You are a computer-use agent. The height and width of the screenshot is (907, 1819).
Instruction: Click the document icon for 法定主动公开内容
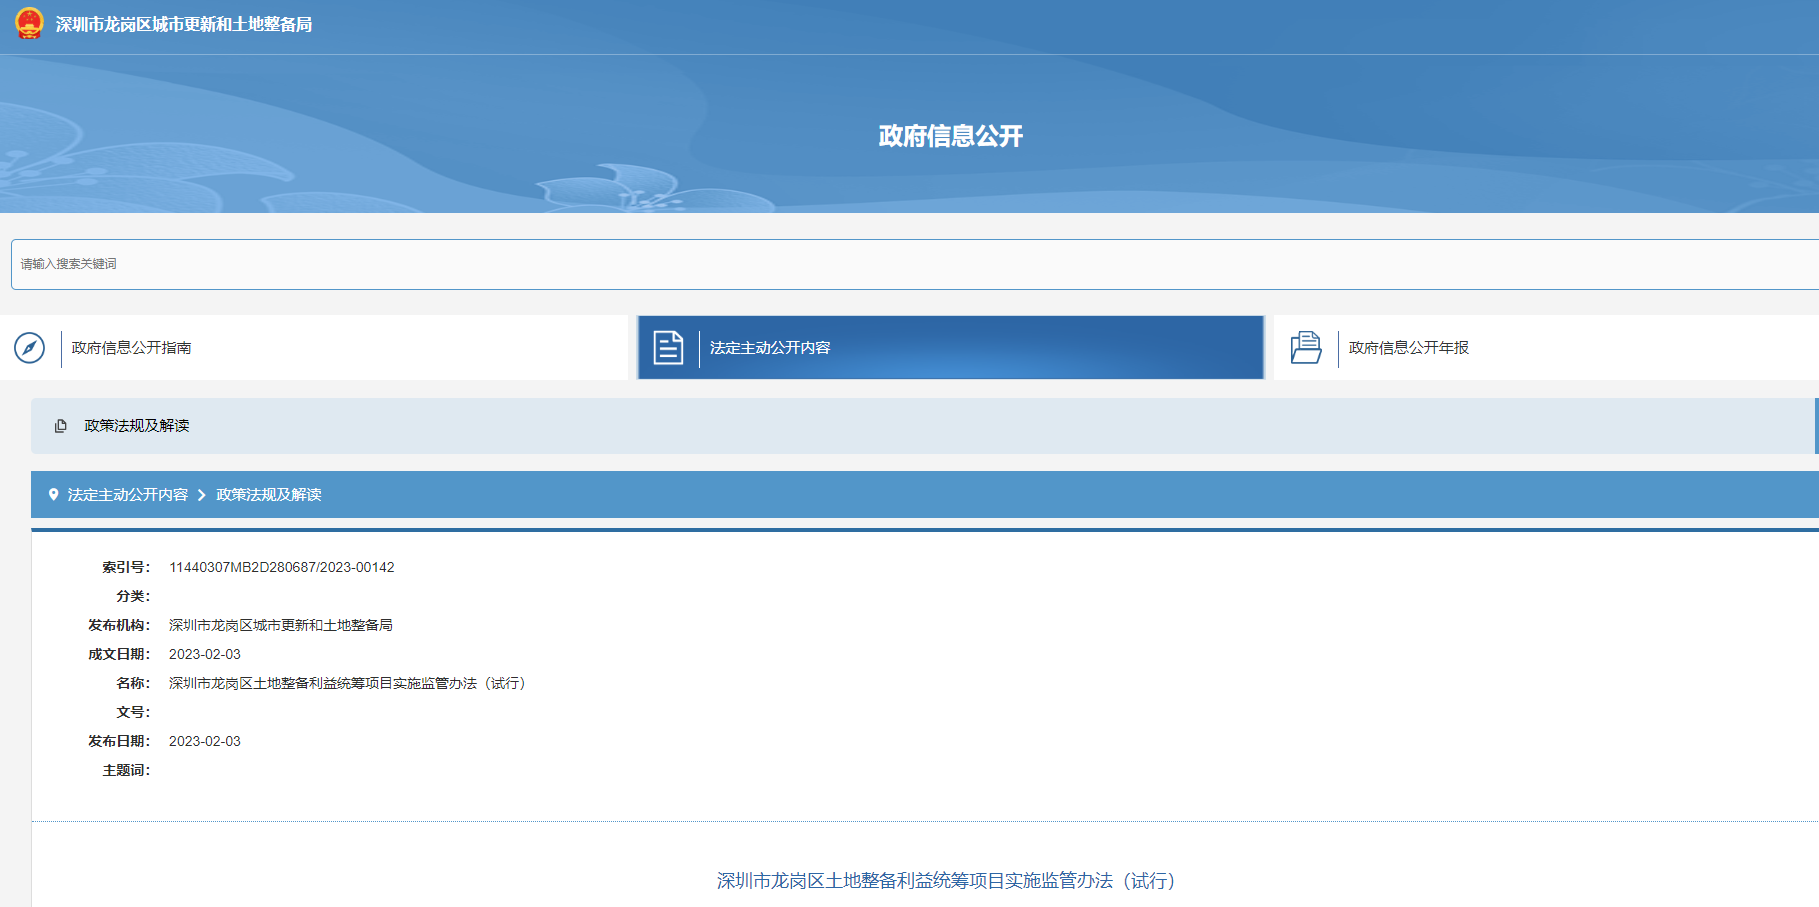(668, 348)
